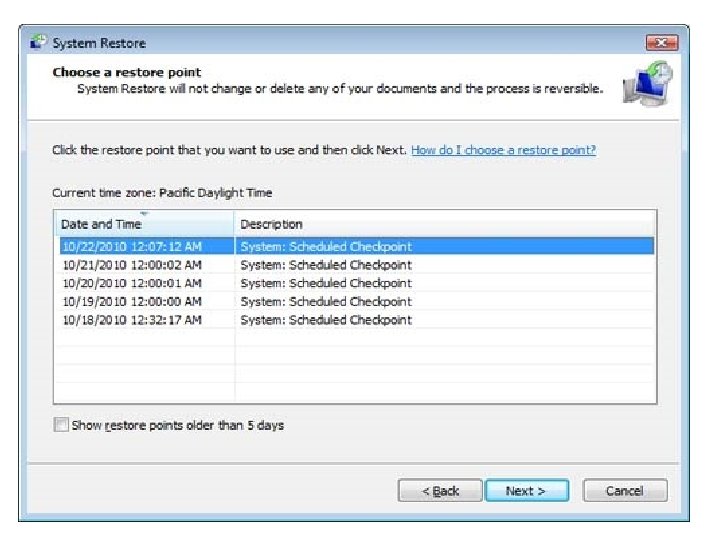Click the System Restore title bar icon
The image size is (720, 540).
(x=38, y=42)
